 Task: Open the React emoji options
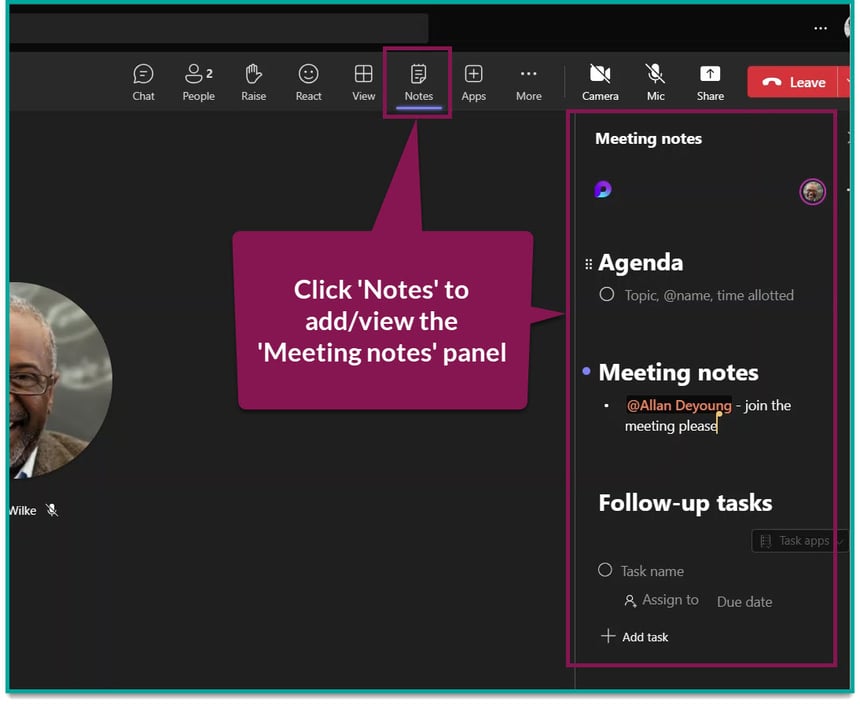(308, 82)
